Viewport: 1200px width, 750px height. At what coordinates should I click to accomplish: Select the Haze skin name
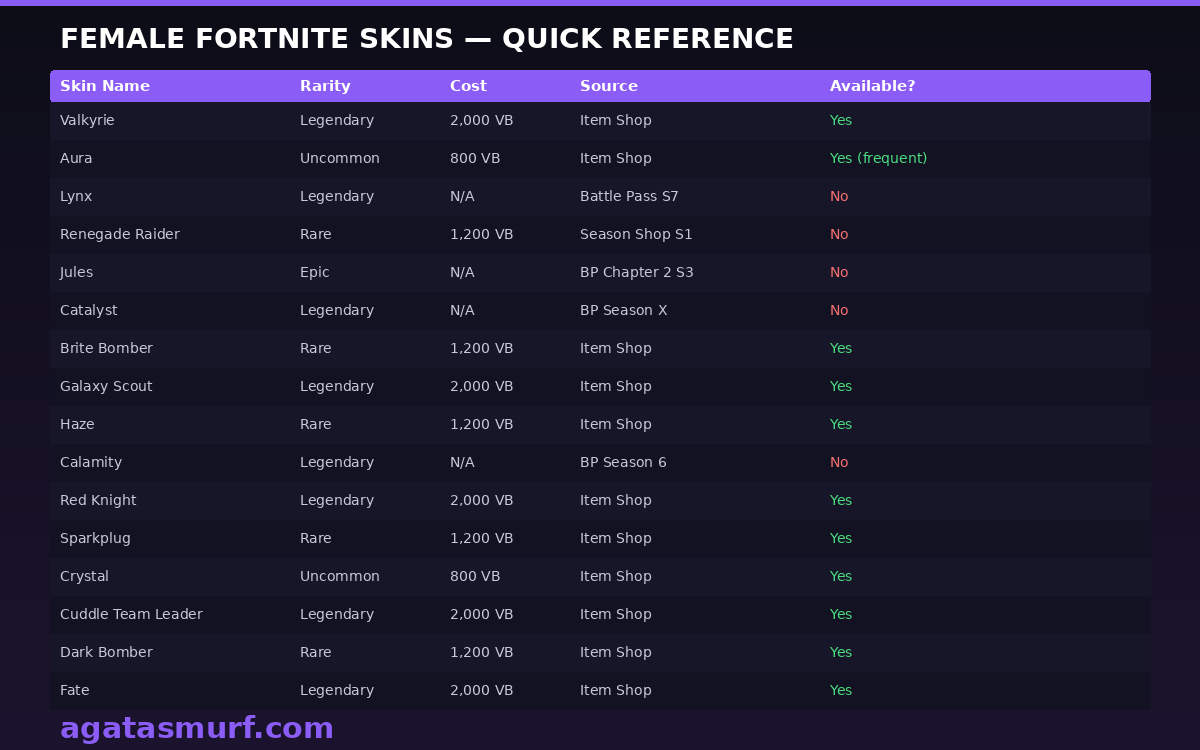(x=77, y=424)
